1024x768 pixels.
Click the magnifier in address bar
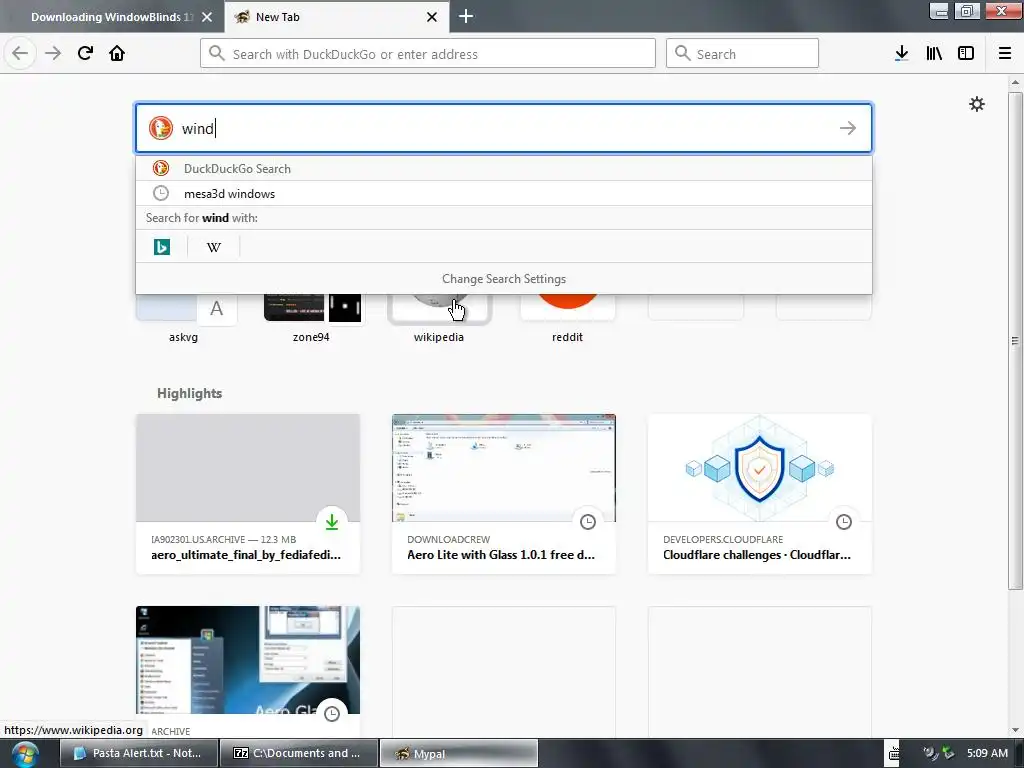216,54
